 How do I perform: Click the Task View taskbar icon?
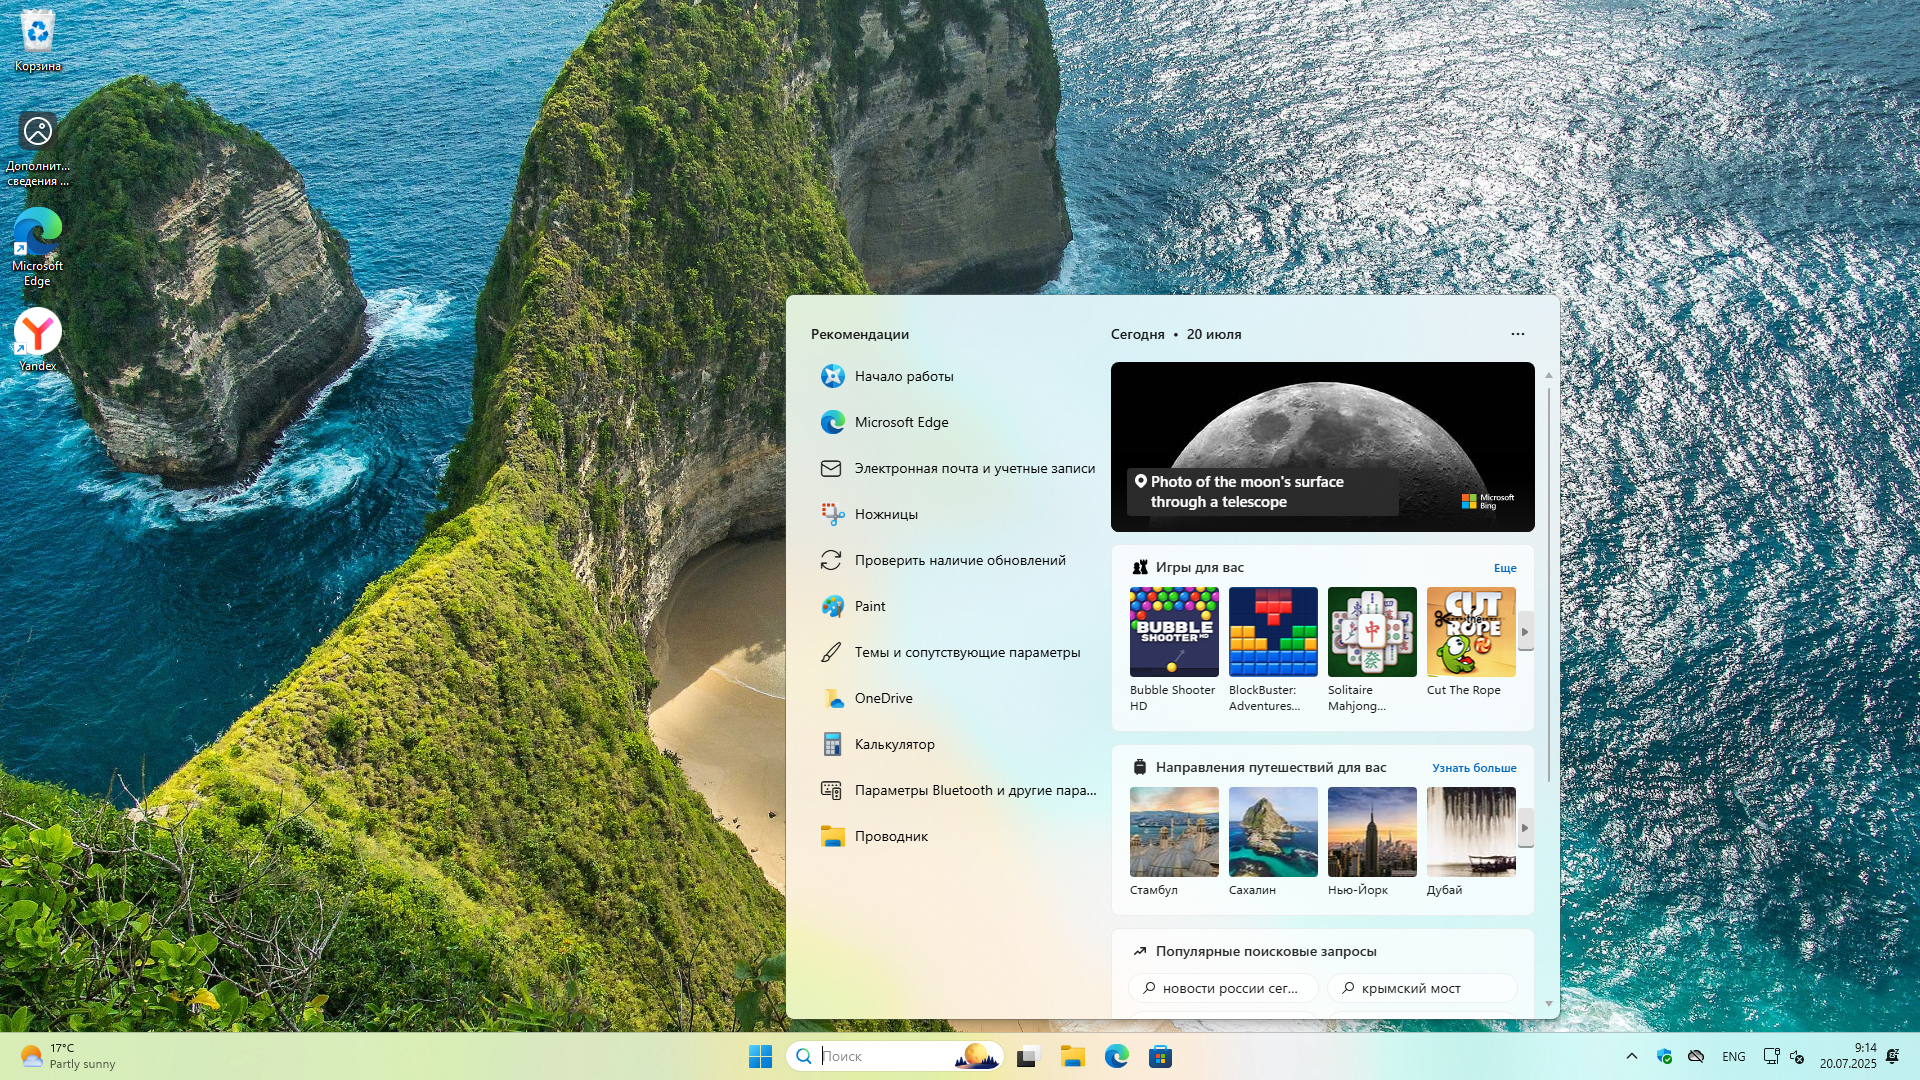pyautogui.click(x=1028, y=1056)
